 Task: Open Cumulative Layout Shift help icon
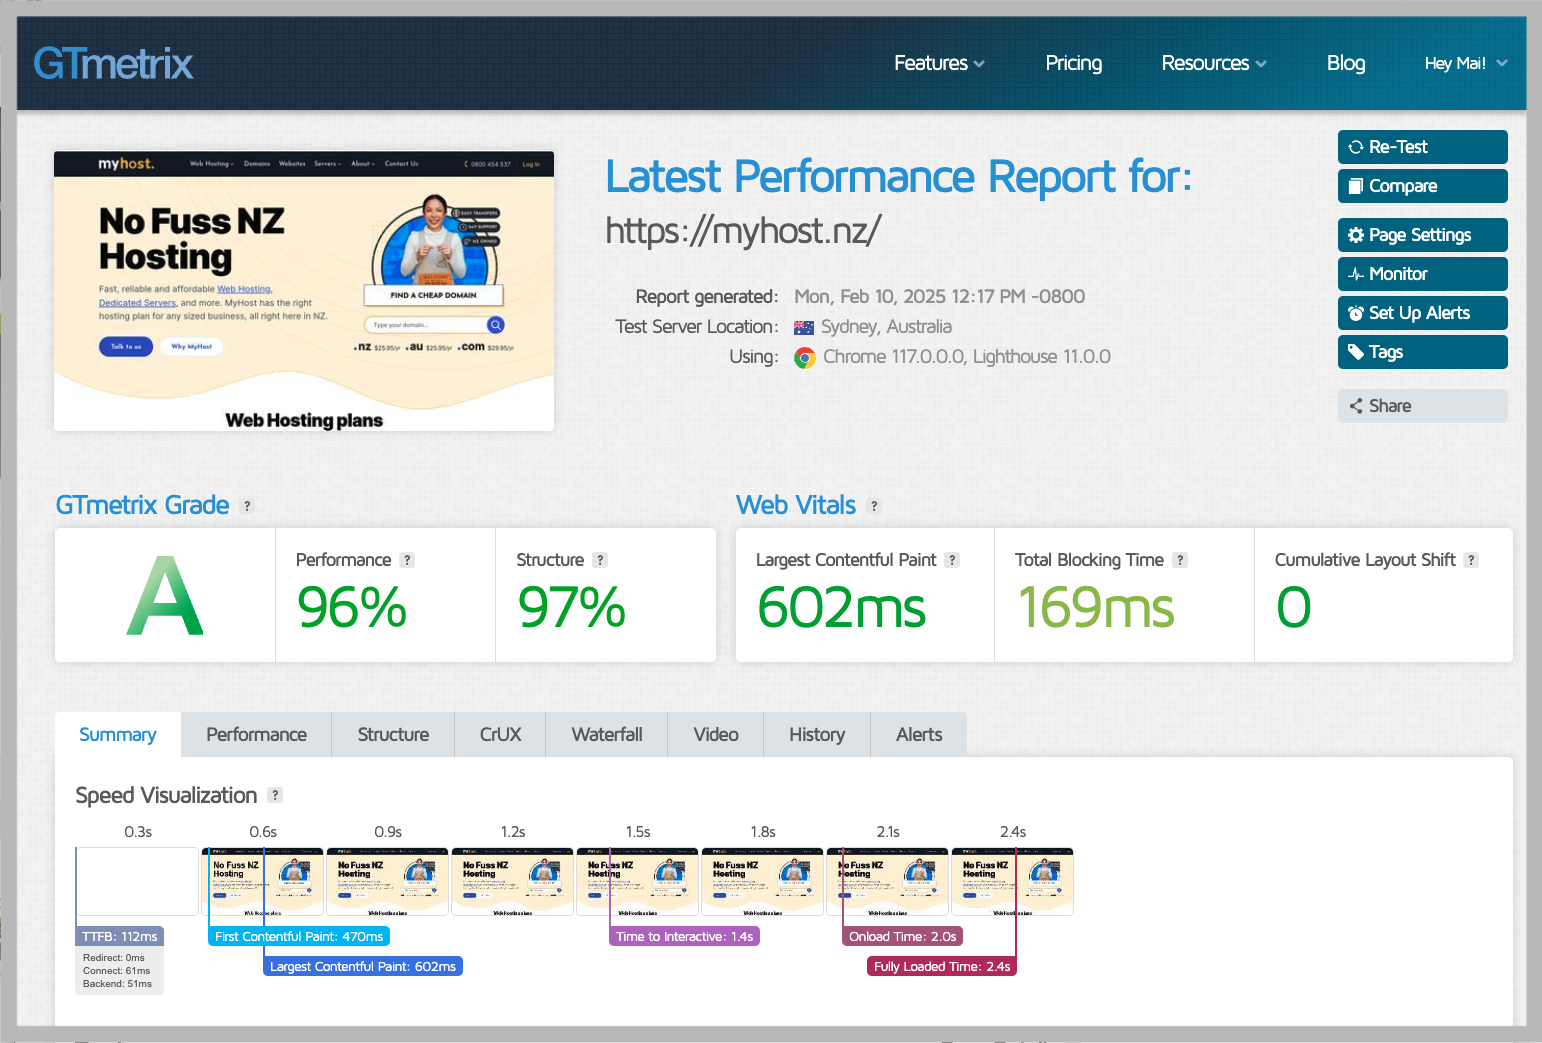1471,560
